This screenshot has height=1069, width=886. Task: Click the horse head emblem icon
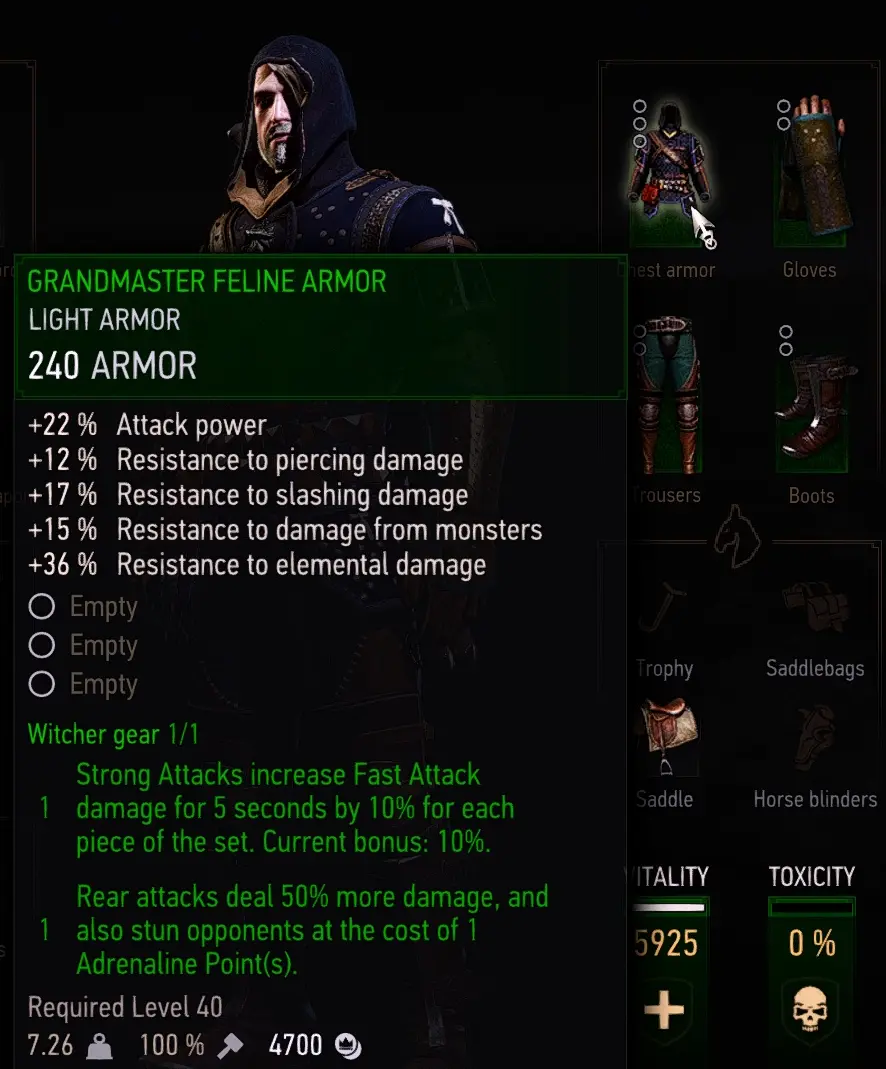737,537
